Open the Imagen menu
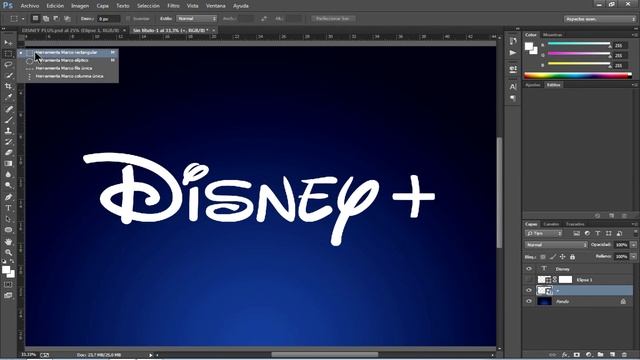Viewport: 640px width, 360px height. pos(80,6)
